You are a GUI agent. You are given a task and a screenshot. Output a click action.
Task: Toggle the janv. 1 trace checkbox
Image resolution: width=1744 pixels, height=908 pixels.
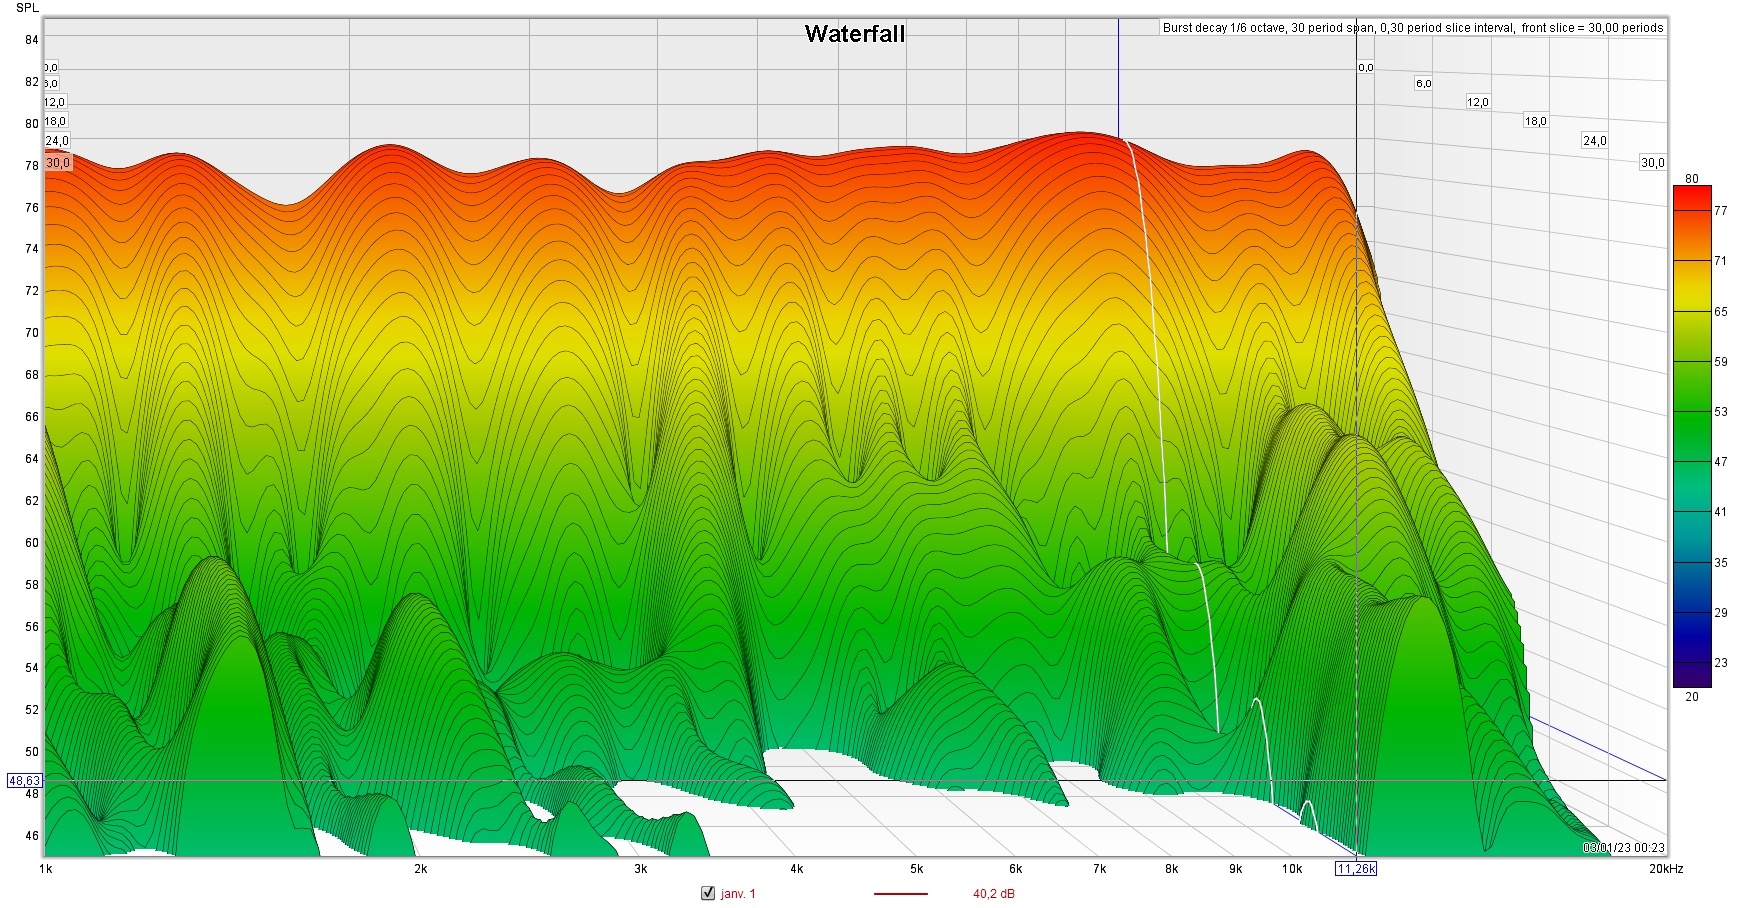coord(708,893)
